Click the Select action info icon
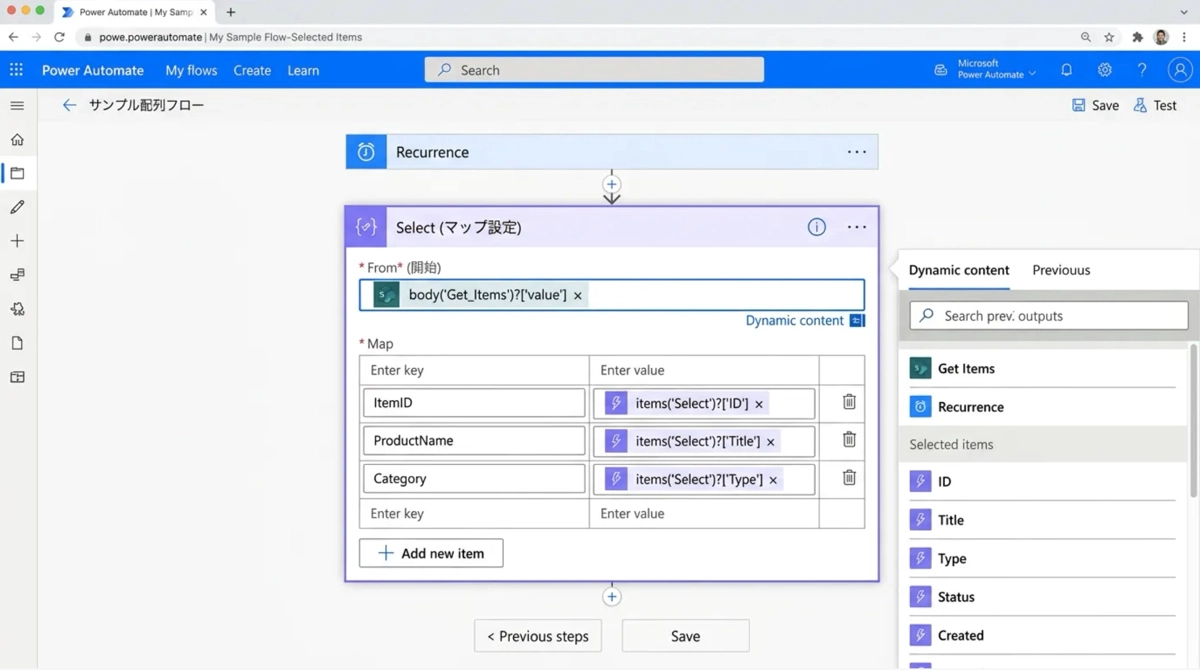The image size is (1200, 670). [816, 227]
